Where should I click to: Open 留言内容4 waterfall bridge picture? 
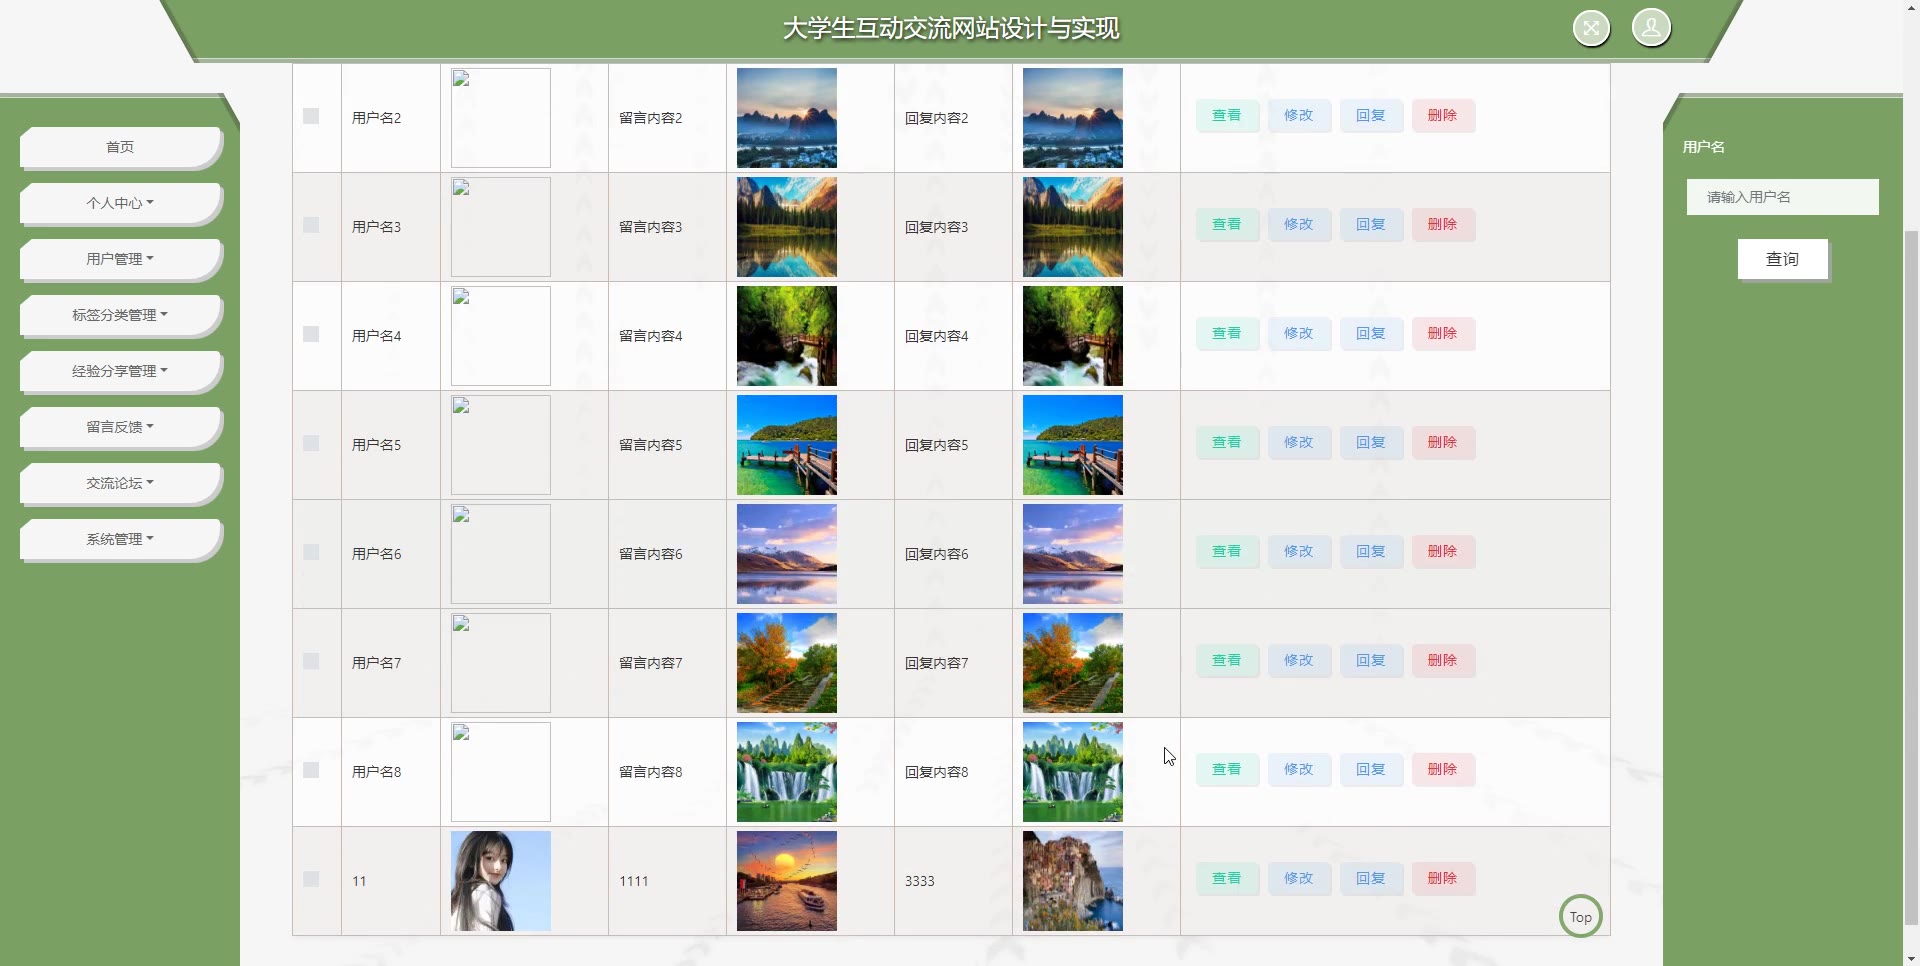click(x=787, y=336)
